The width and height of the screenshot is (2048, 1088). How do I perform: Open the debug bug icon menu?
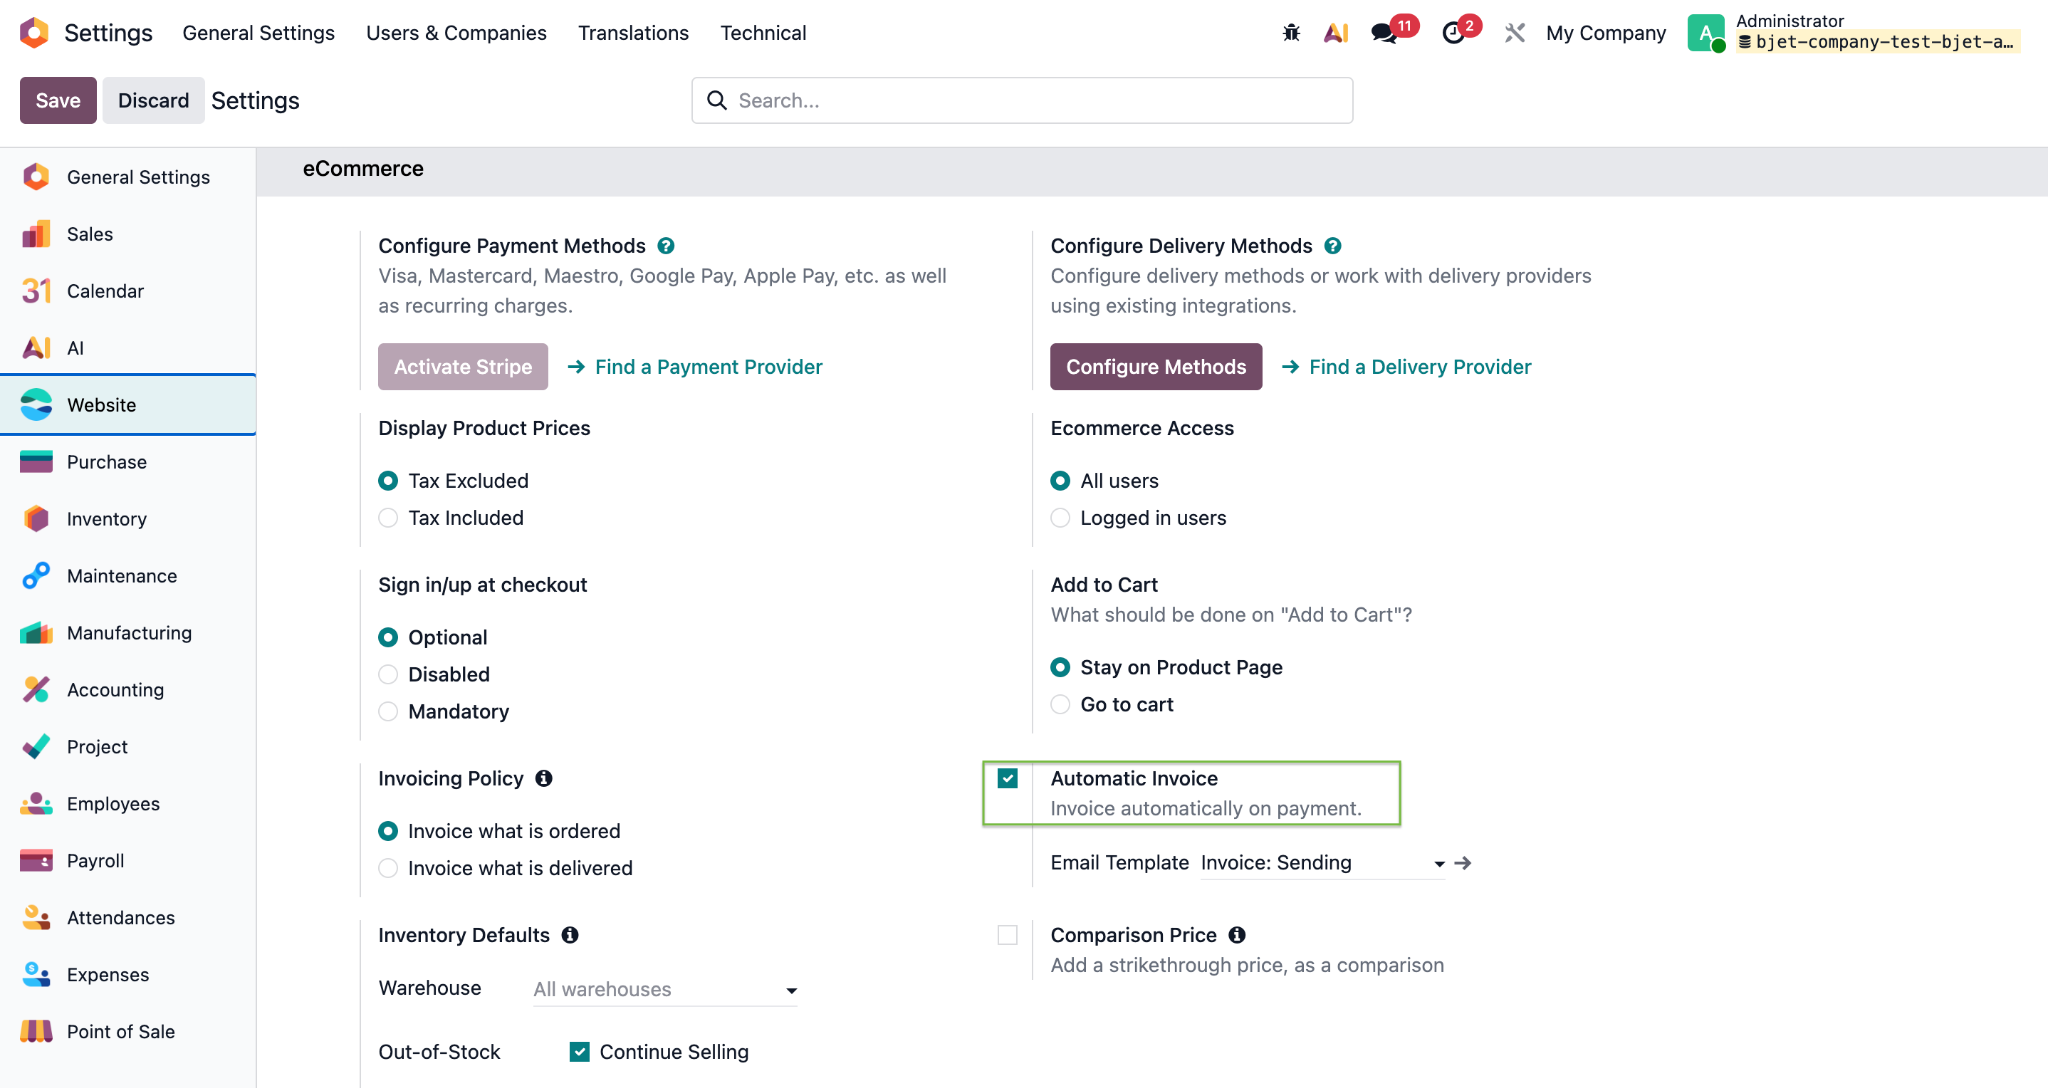pos(1291,33)
